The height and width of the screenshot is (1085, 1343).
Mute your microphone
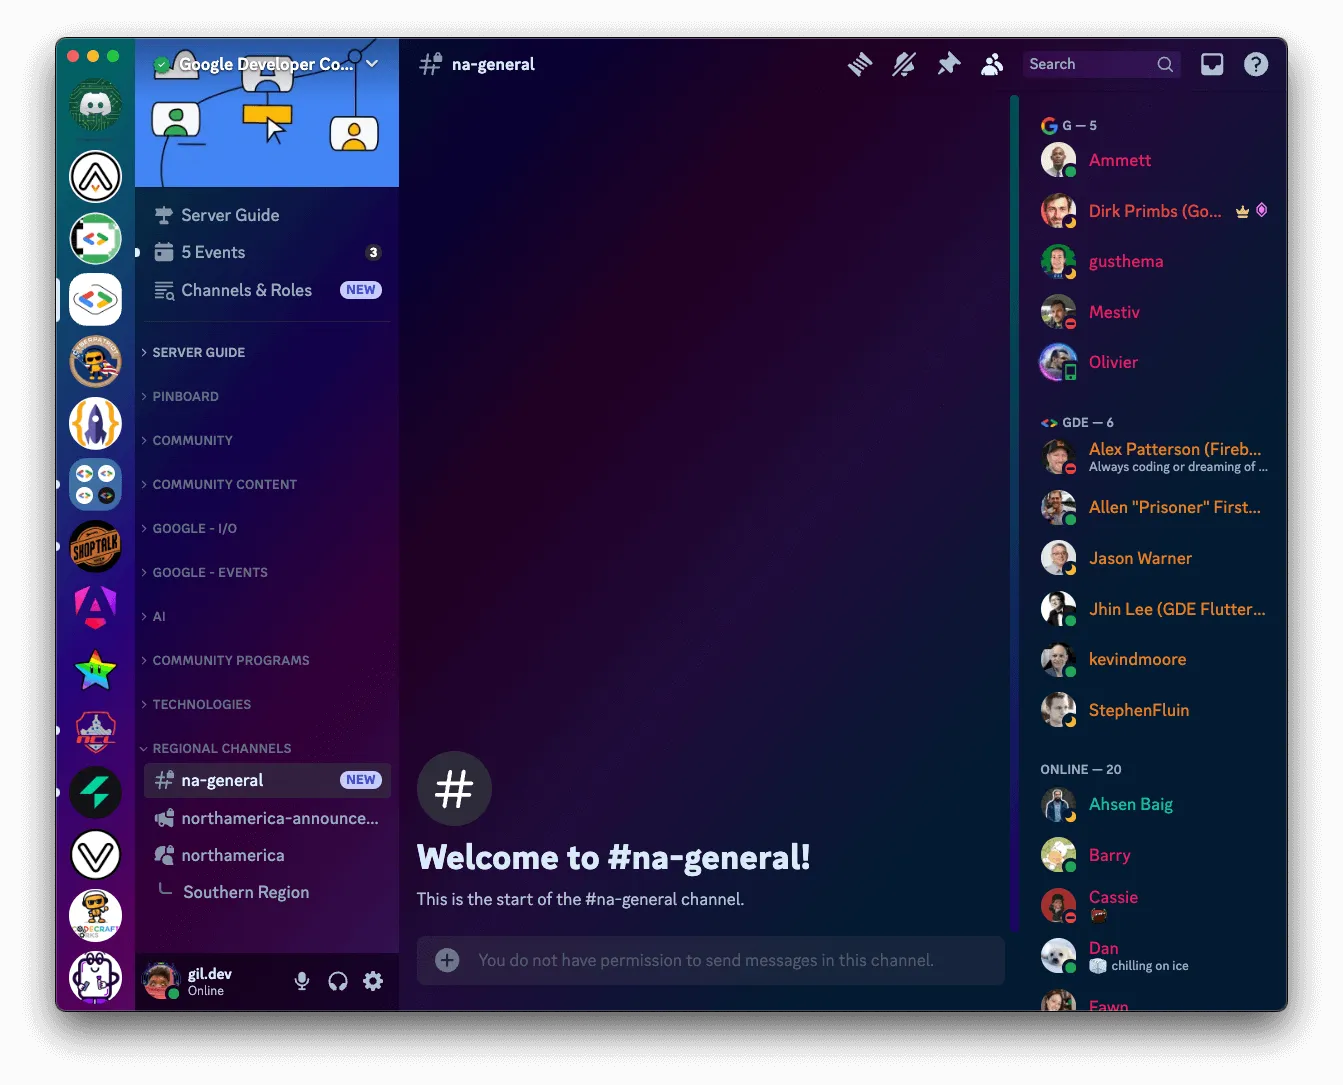[x=301, y=981]
